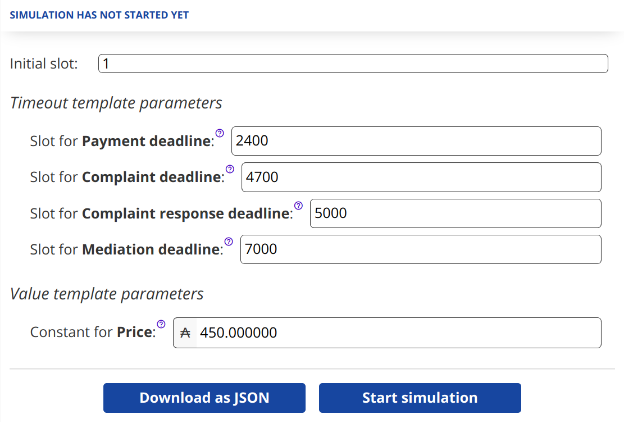This screenshot has height=422, width=624.
Task: Open help icon next to Mediation deadline
Action: click(x=230, y=242)
